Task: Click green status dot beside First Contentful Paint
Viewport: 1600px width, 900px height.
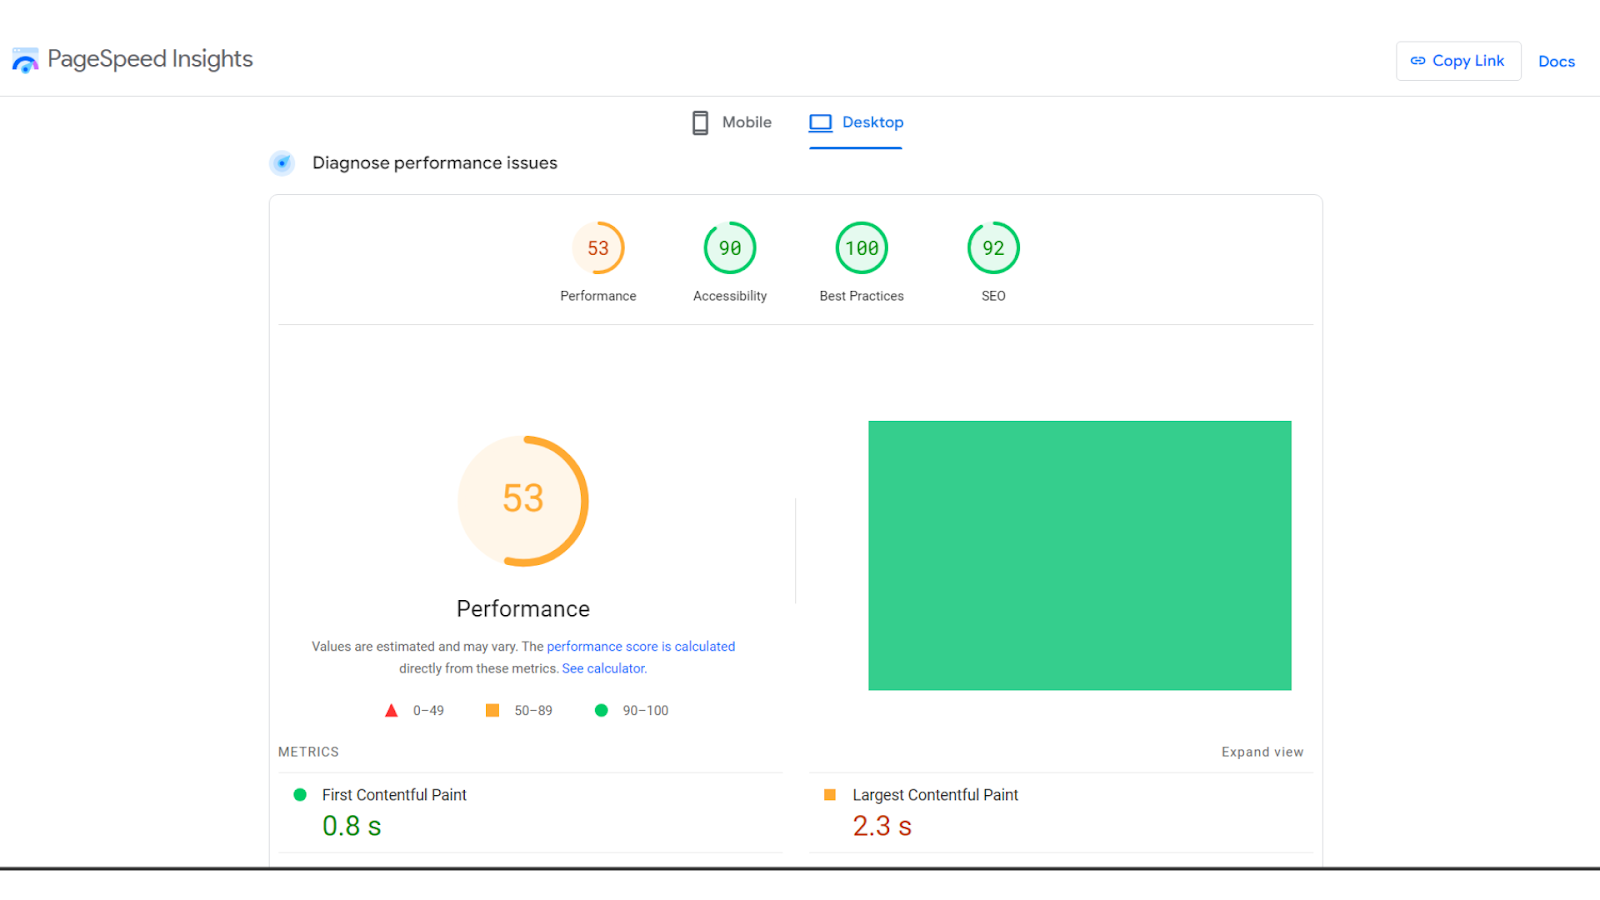Action: pyautogui.click(x=300, y=795)
